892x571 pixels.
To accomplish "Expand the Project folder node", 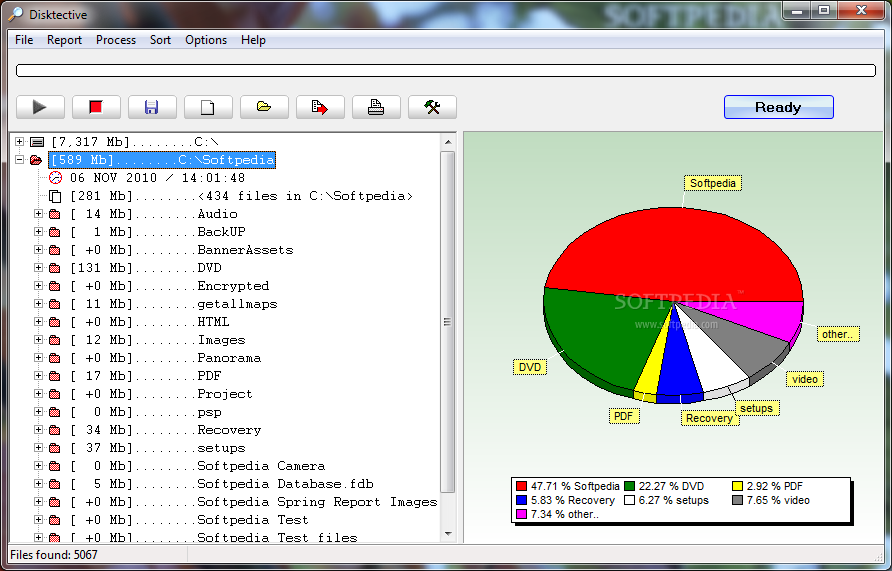I will [38, 394].
